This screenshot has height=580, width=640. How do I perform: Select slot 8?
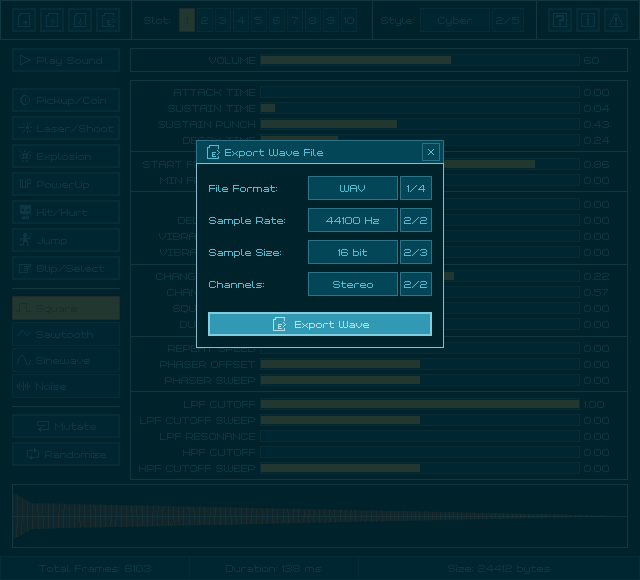(313, 20)
